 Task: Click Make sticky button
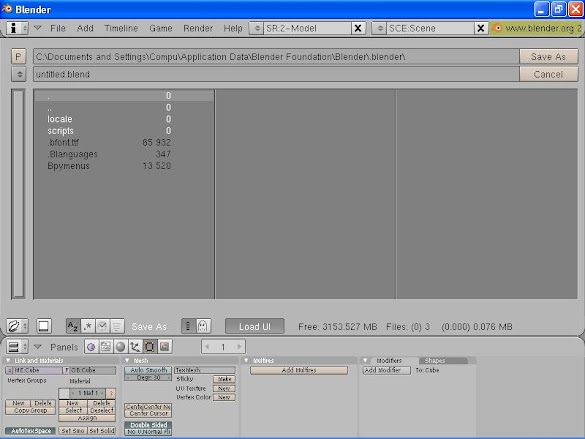click(x=224, y=379)
